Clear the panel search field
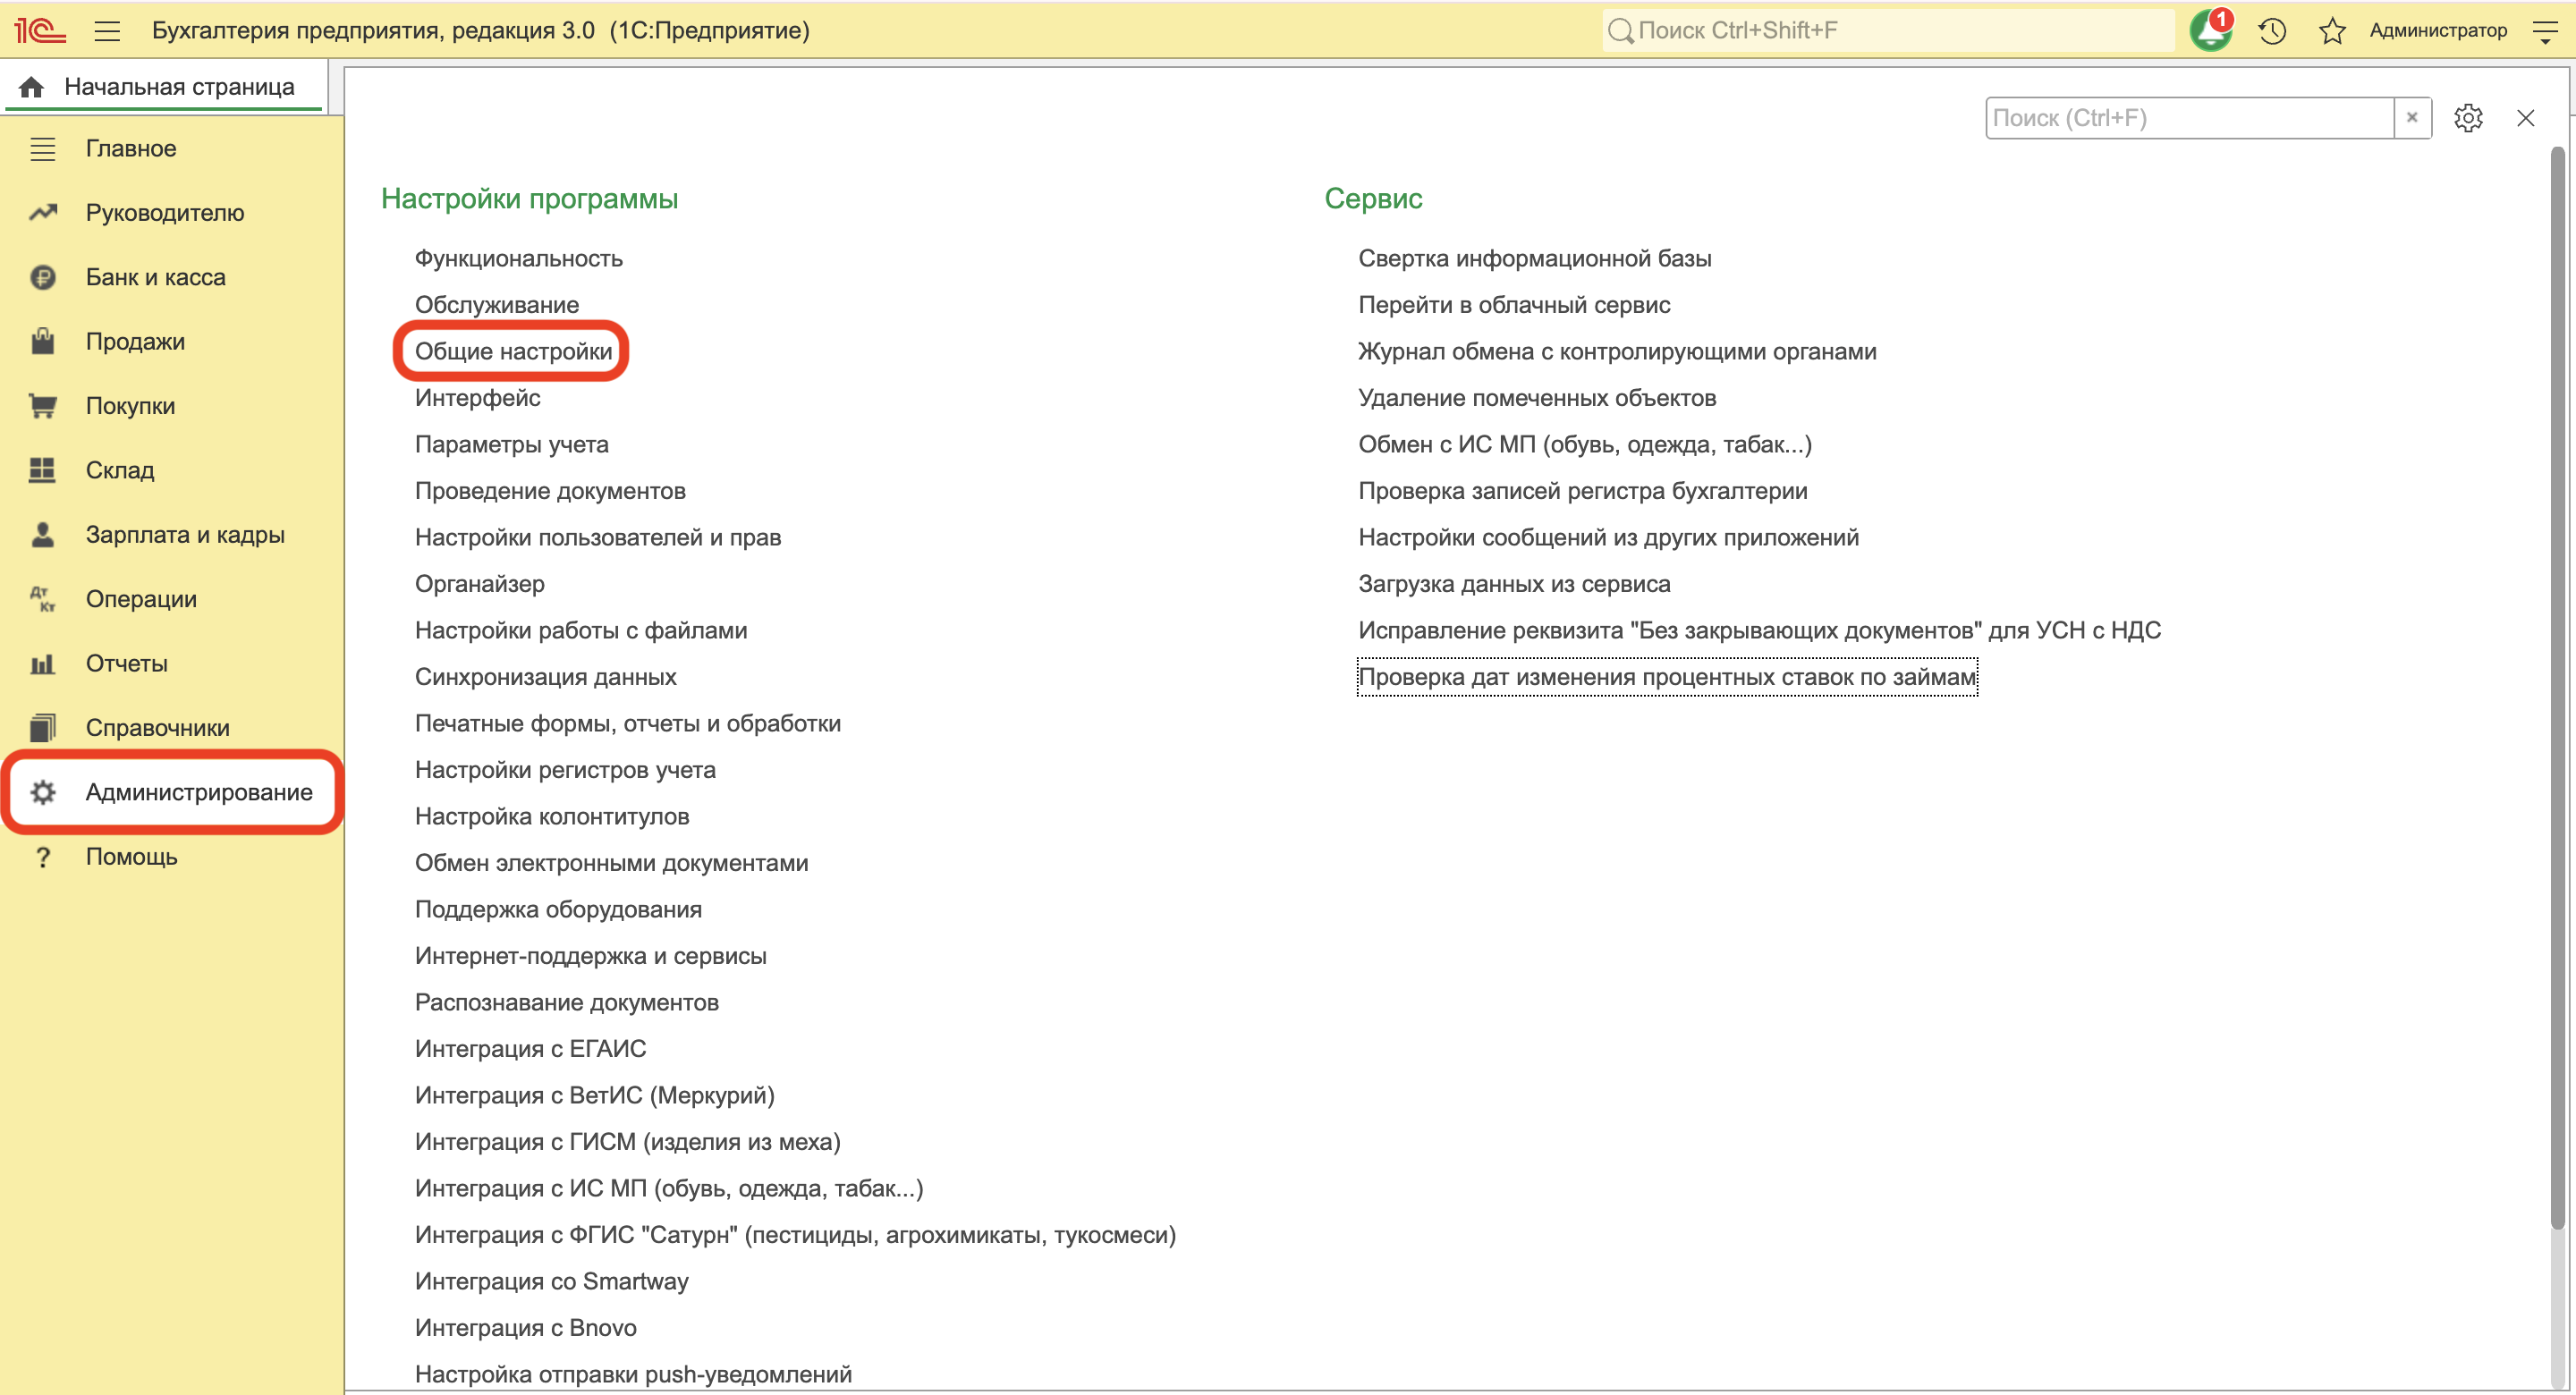This screenshot has height=1395, width=2576. pyautogui.click(x=2412, y=118)
